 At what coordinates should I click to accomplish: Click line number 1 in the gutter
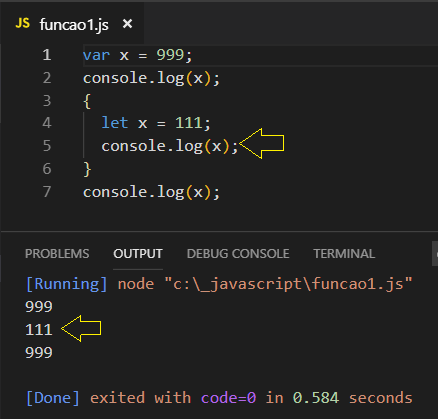tap(47, 55)
